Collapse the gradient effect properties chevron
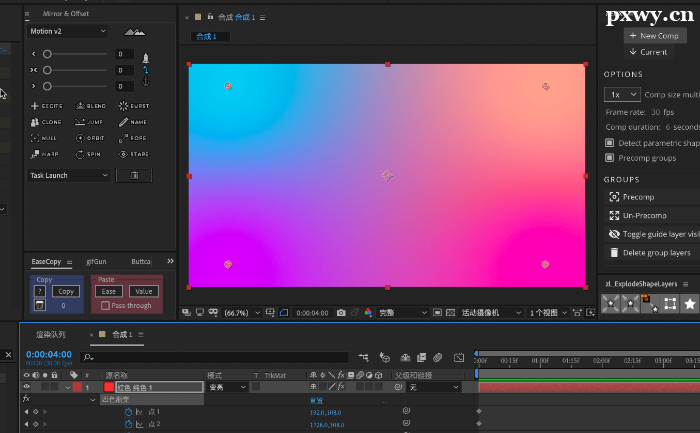 coord(92,400)
